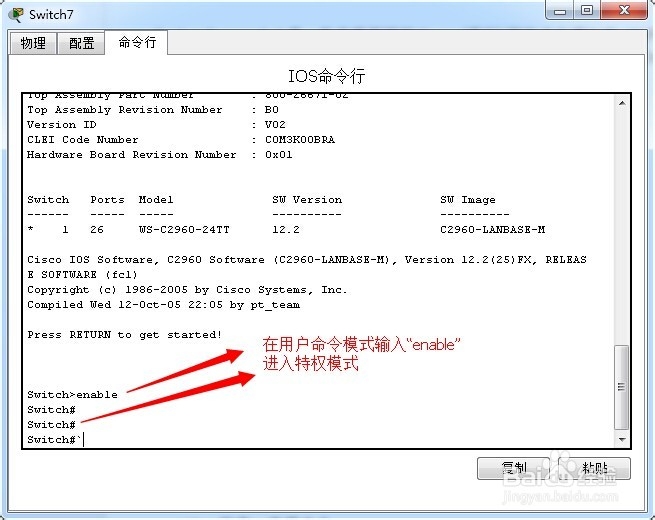The width and height of the screenshot is (655, 520).
Task: Click the 'SW Image' column header
Action: pyautogui.click(x=468, y=200)
